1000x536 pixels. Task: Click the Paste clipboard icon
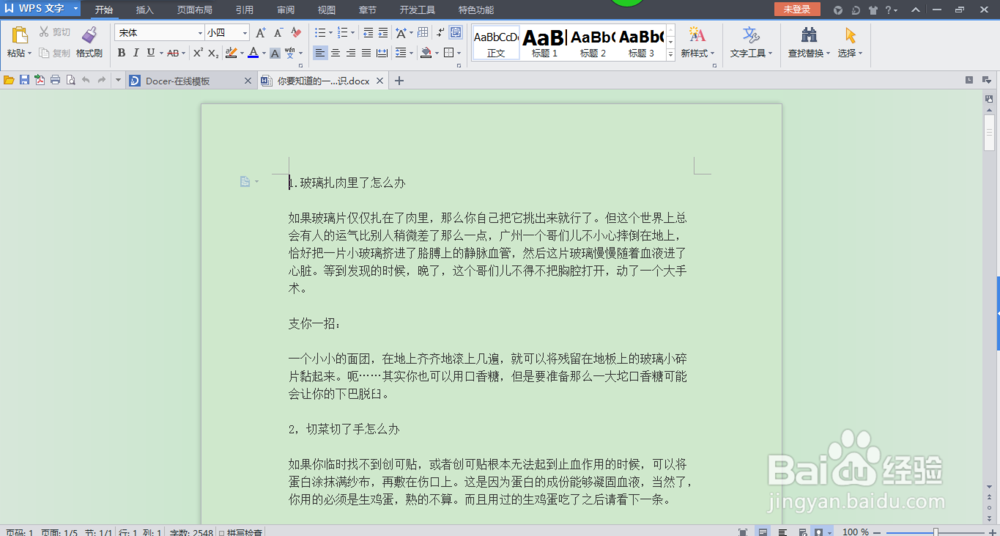coord(20,35)
